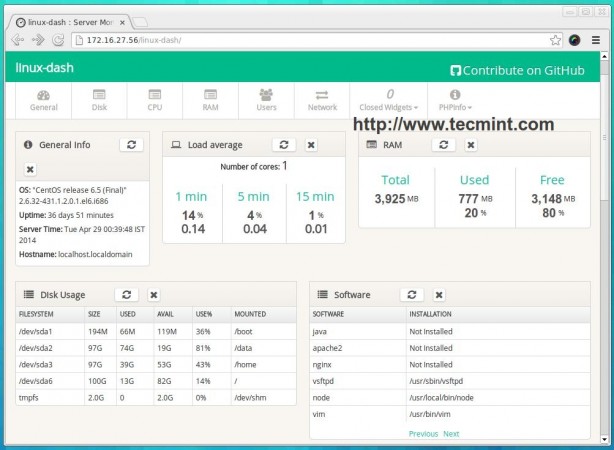This screenshot has height=450, width=614.
Task: Refresh the Software widget
Action: (x=411, y=294)
